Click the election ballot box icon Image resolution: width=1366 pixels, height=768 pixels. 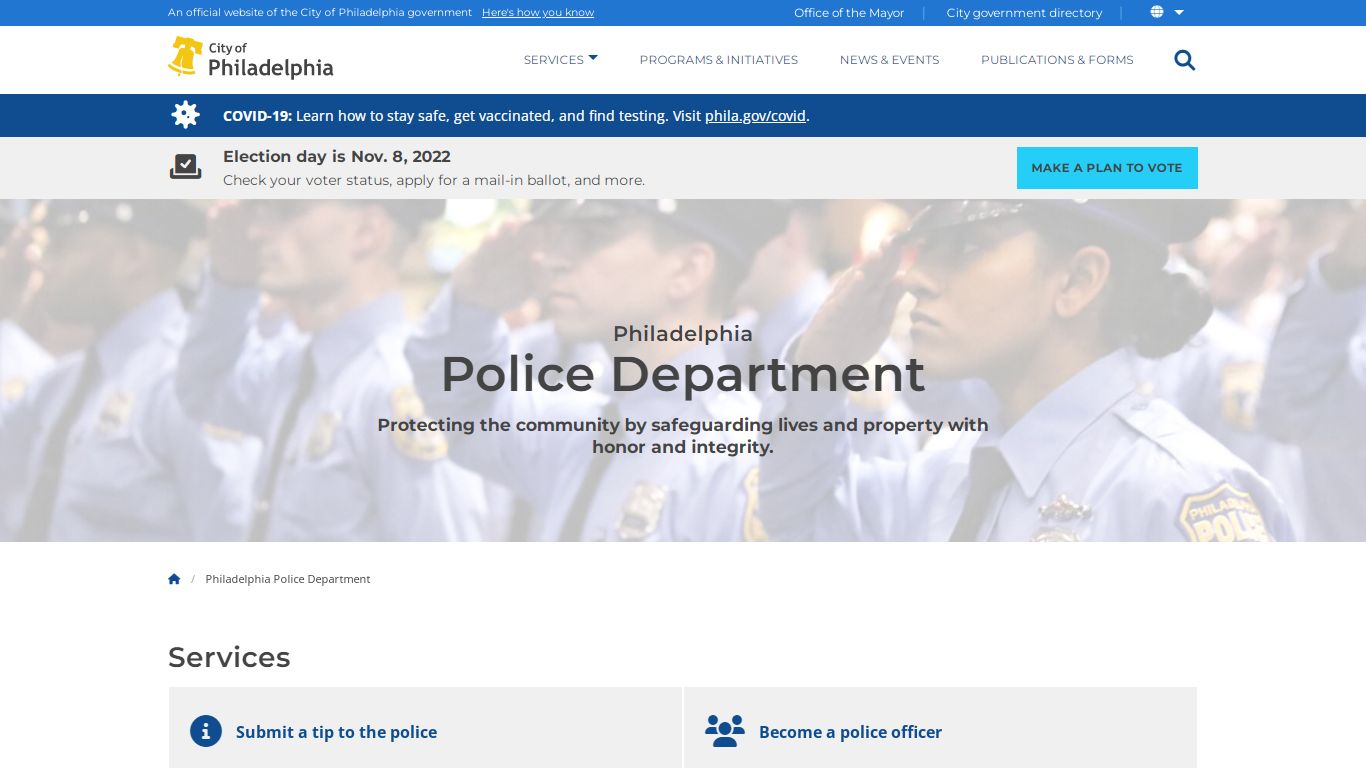[185, 167]
